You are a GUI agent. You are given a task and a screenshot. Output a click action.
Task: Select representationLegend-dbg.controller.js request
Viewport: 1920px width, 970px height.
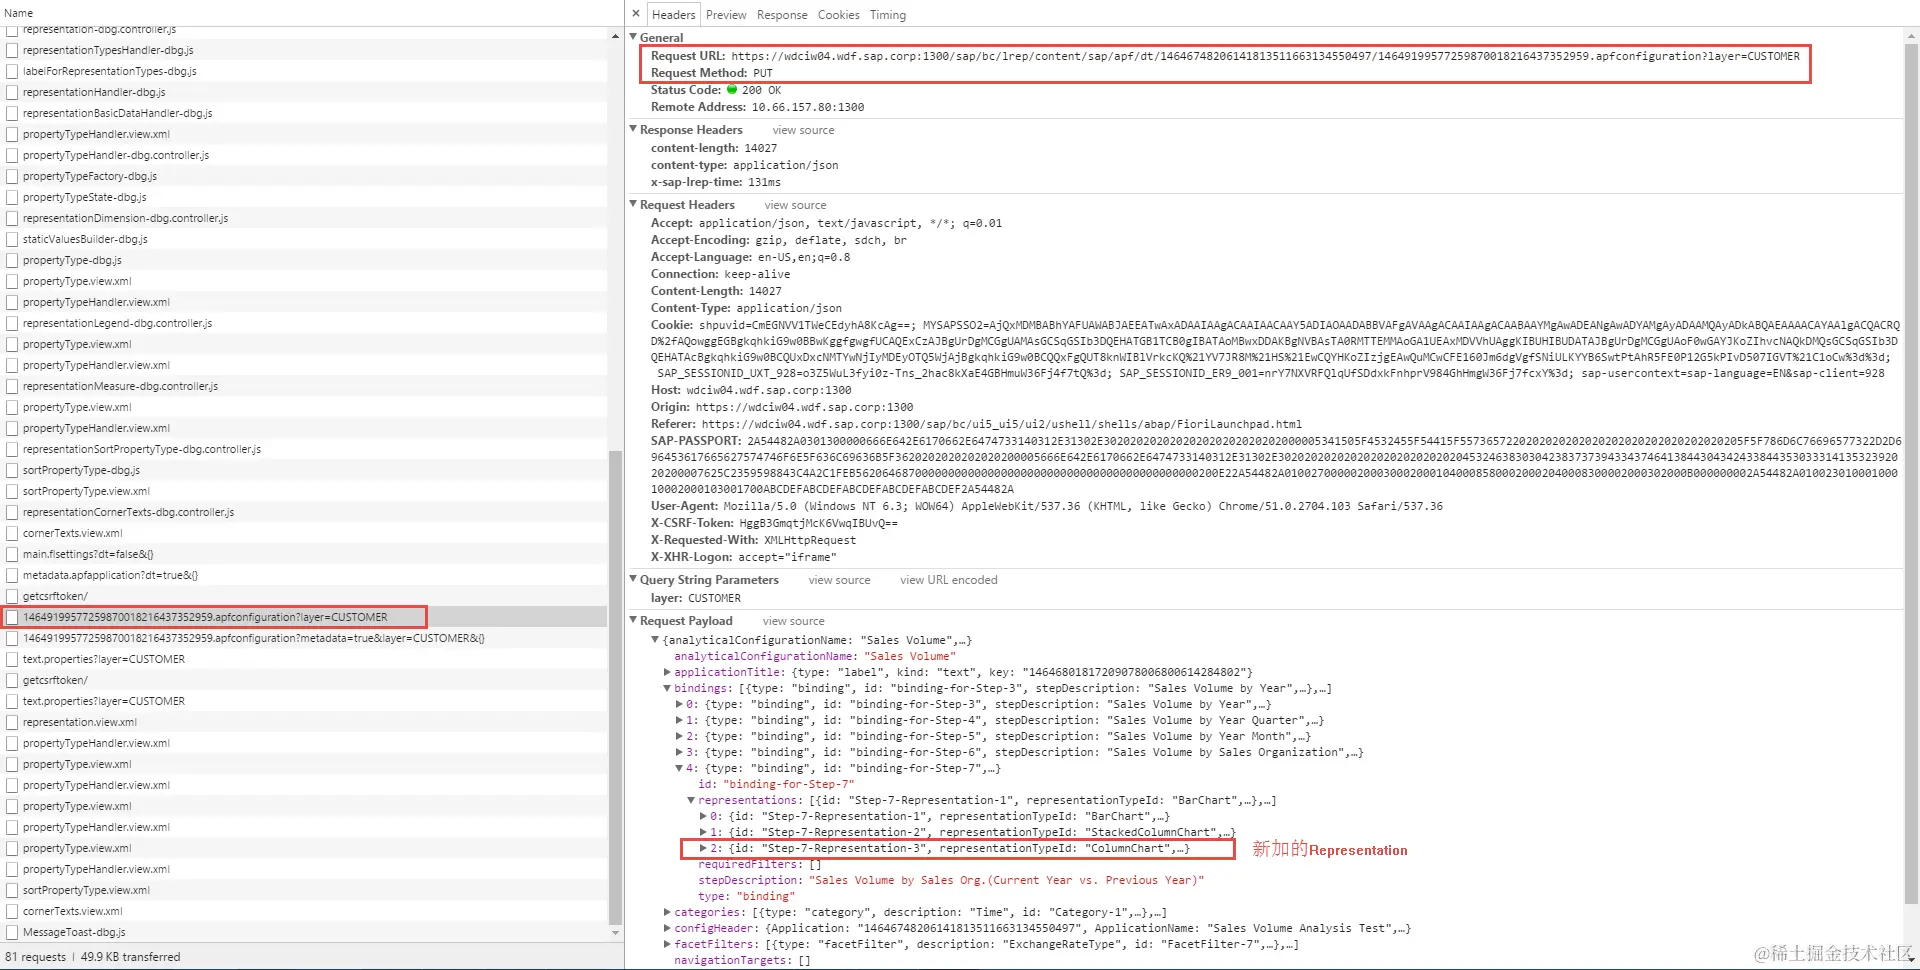[x=304, y=323]
